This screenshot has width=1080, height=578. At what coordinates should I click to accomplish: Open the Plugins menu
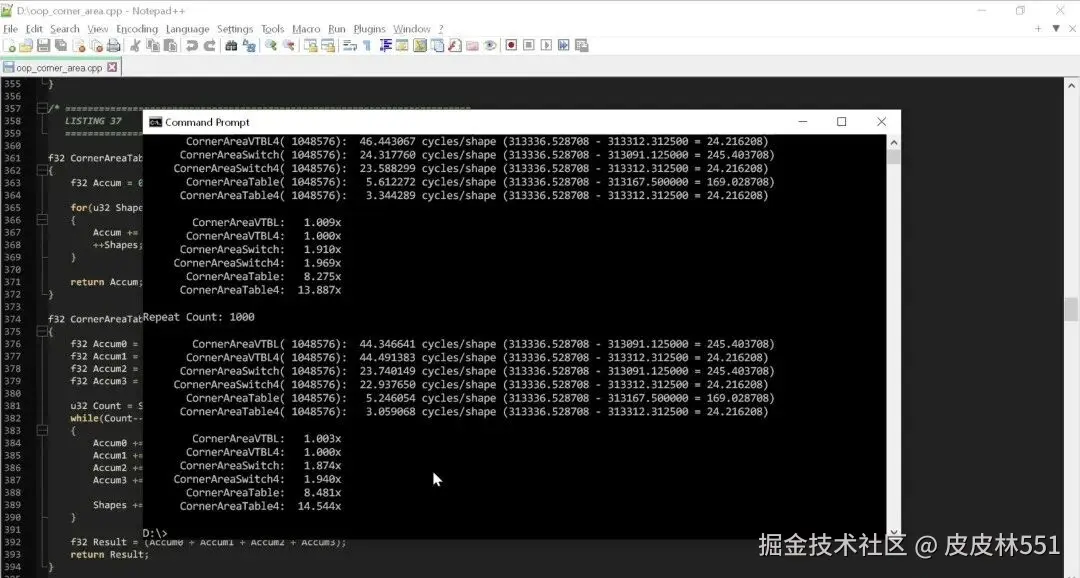[370, 29]
